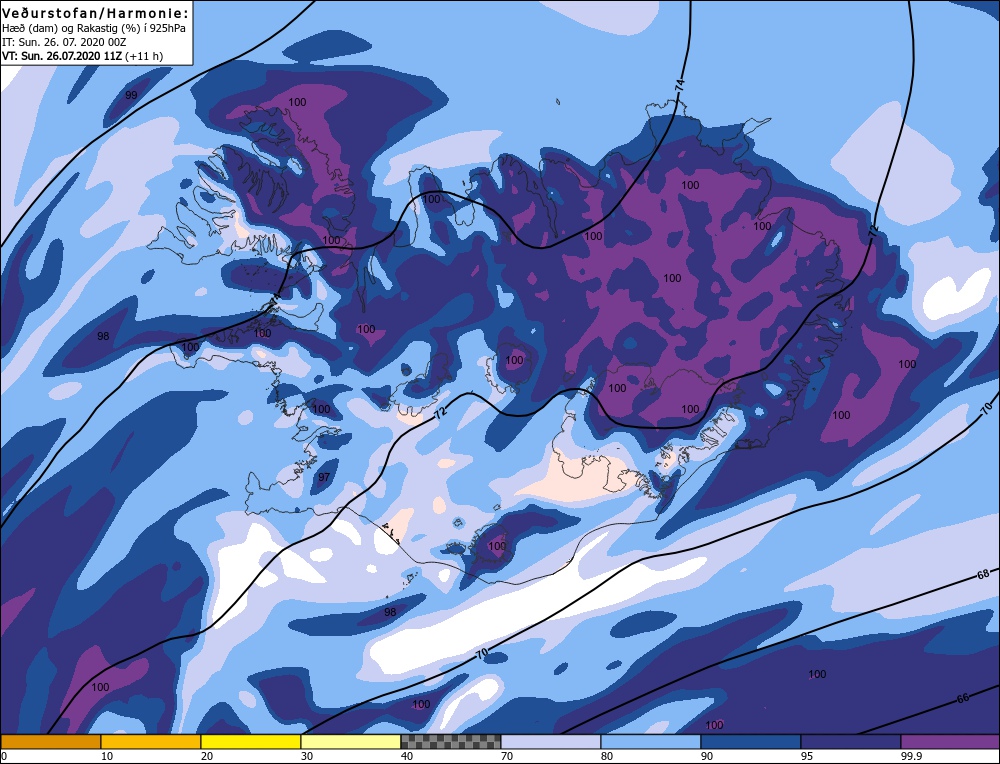Select the "VT: Sun. 26.07.2020 11Z (+11 h)" line
Viewport: 1000px width, 764px height.
click(x=83, y=56)
